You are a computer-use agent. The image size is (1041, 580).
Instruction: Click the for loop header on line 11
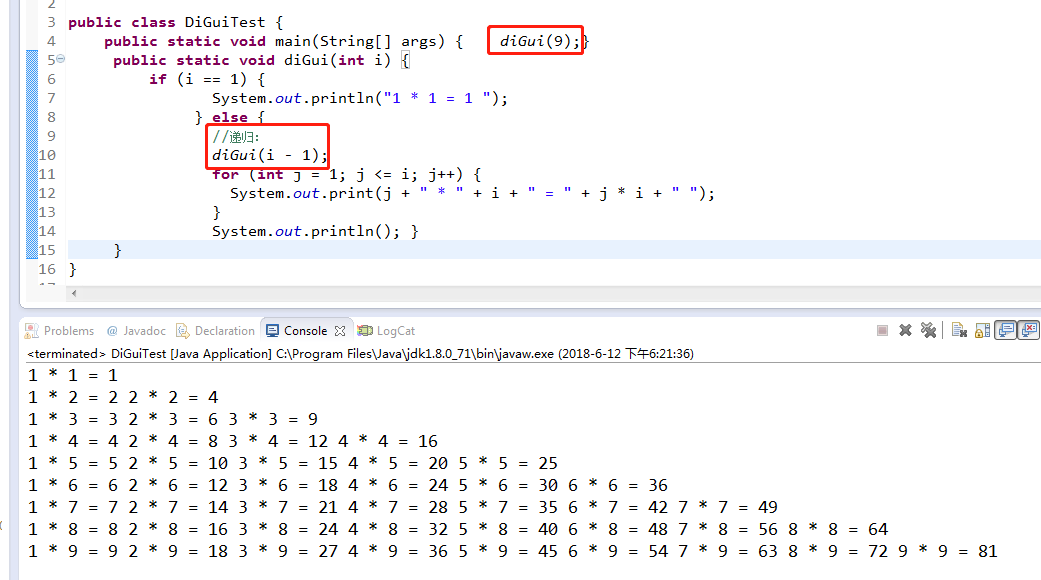[347, 175]
